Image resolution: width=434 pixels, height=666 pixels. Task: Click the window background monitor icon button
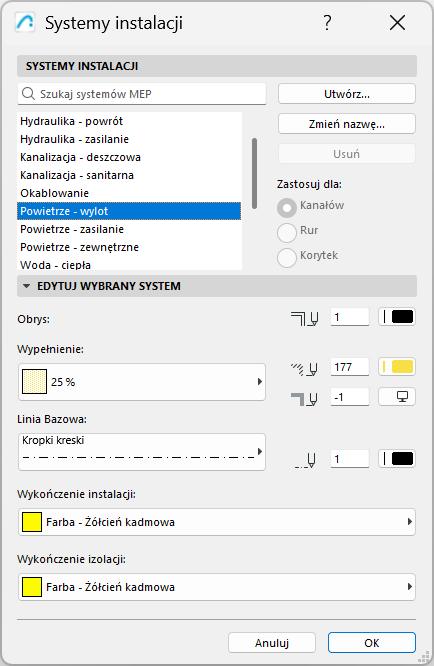click(x=397, y=397)
